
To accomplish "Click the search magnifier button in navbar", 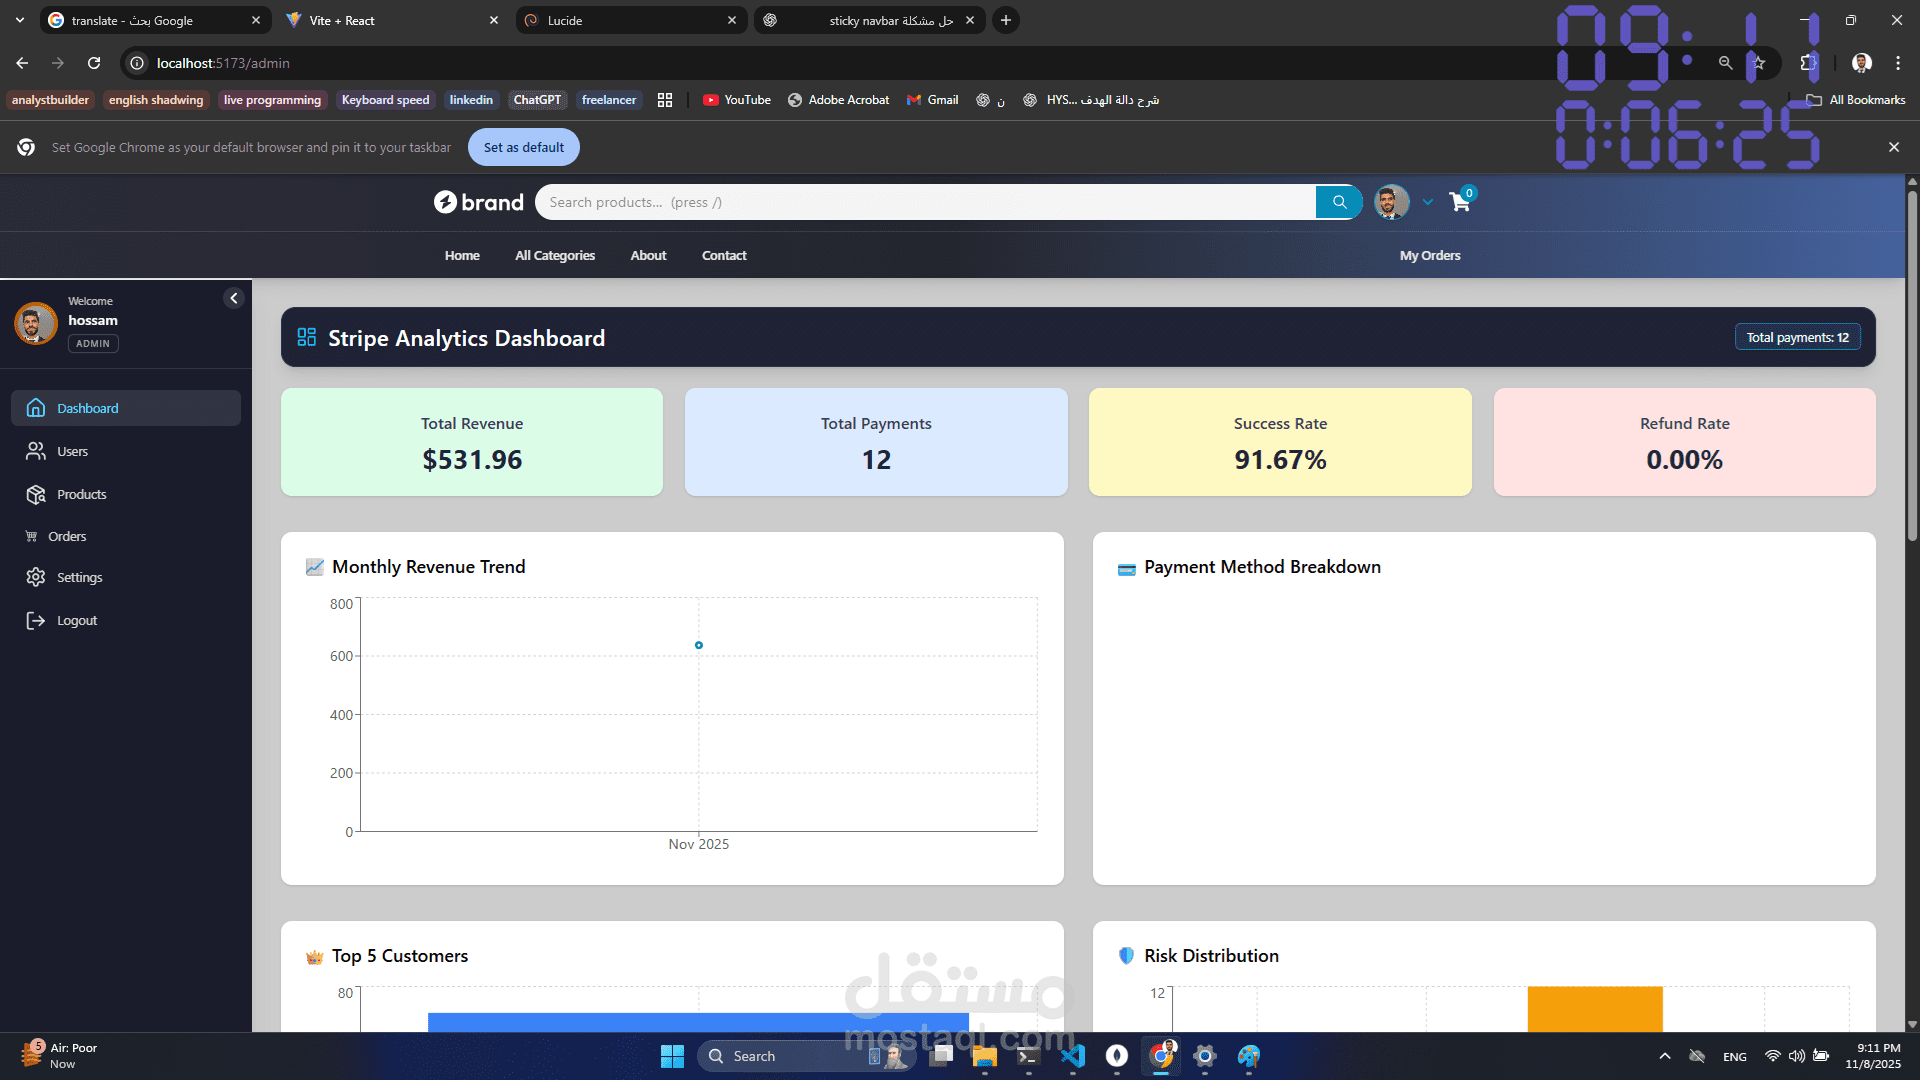I will [1339, 202].
